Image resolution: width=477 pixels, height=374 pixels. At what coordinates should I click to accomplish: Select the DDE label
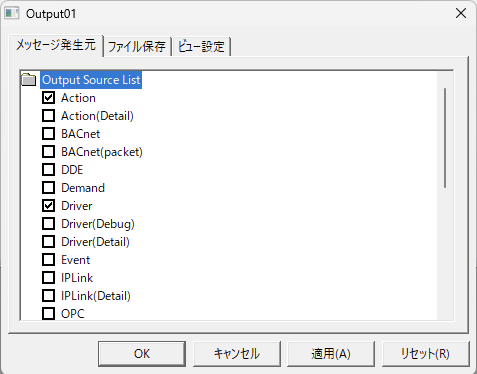72,170
